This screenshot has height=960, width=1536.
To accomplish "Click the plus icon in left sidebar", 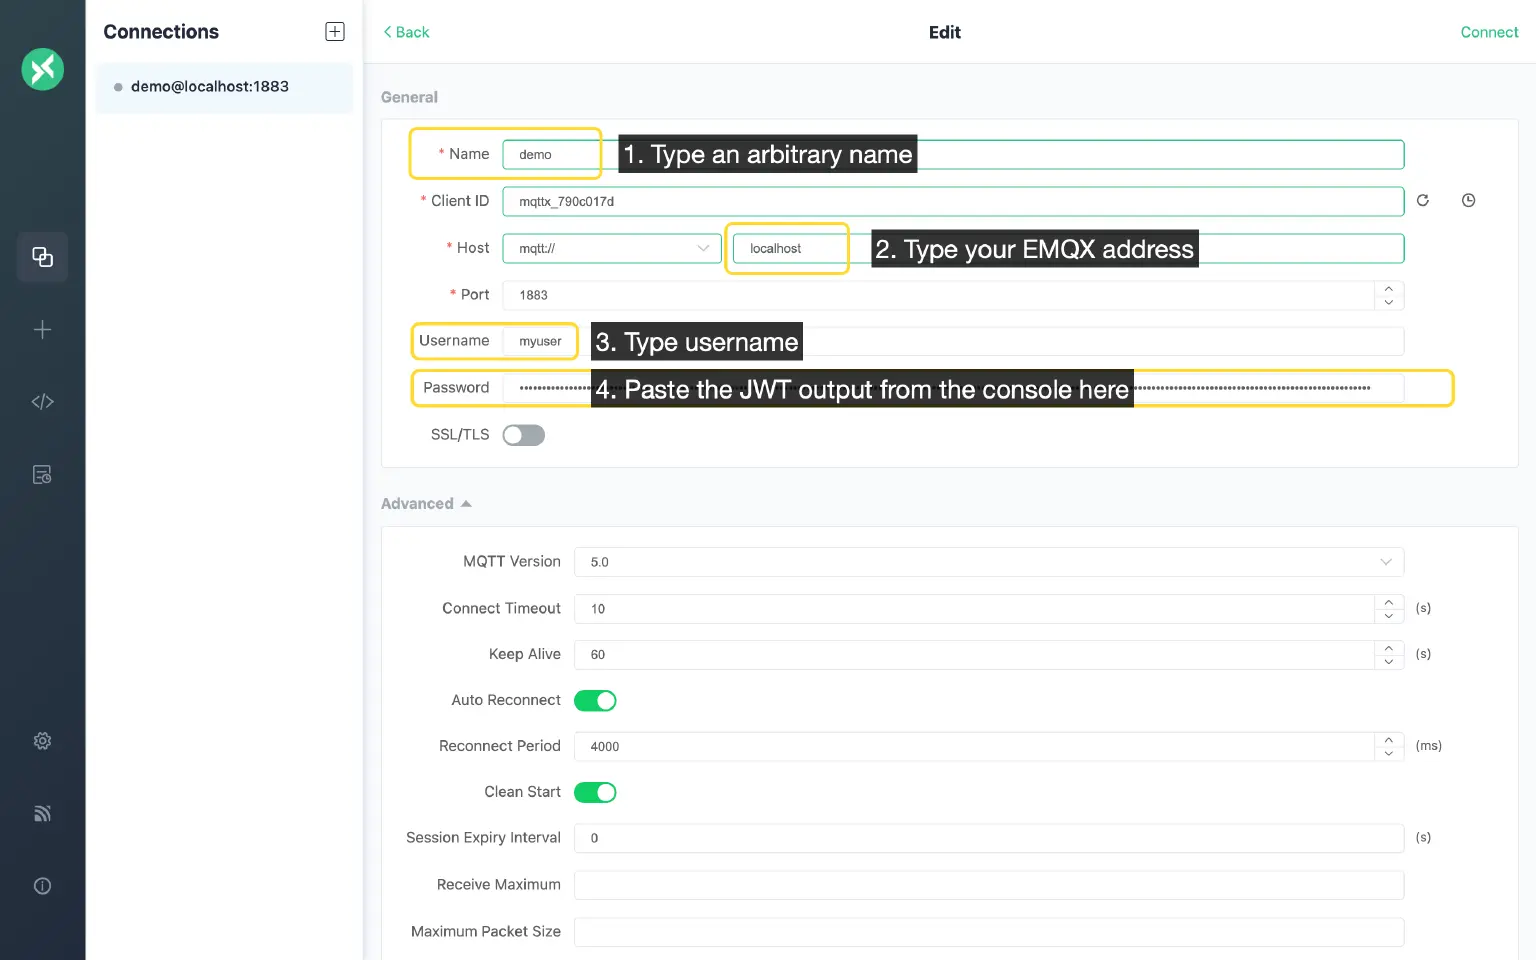I will click(42, 330).
